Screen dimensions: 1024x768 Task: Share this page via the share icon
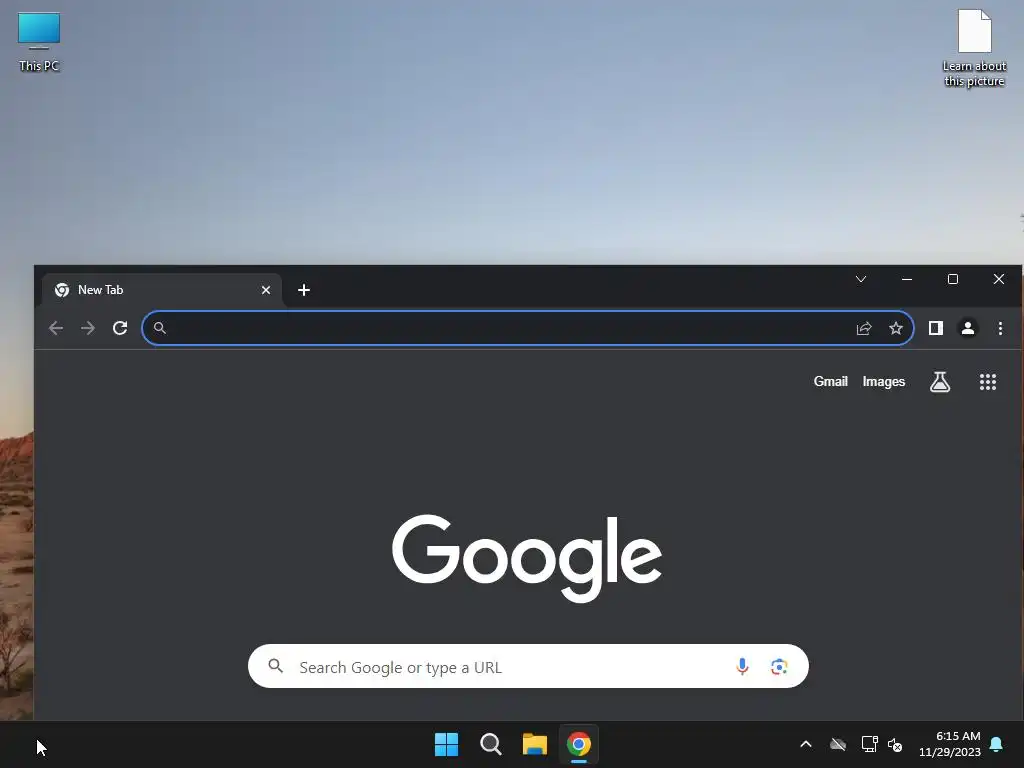pyautogui.click(x=864, y=328)
